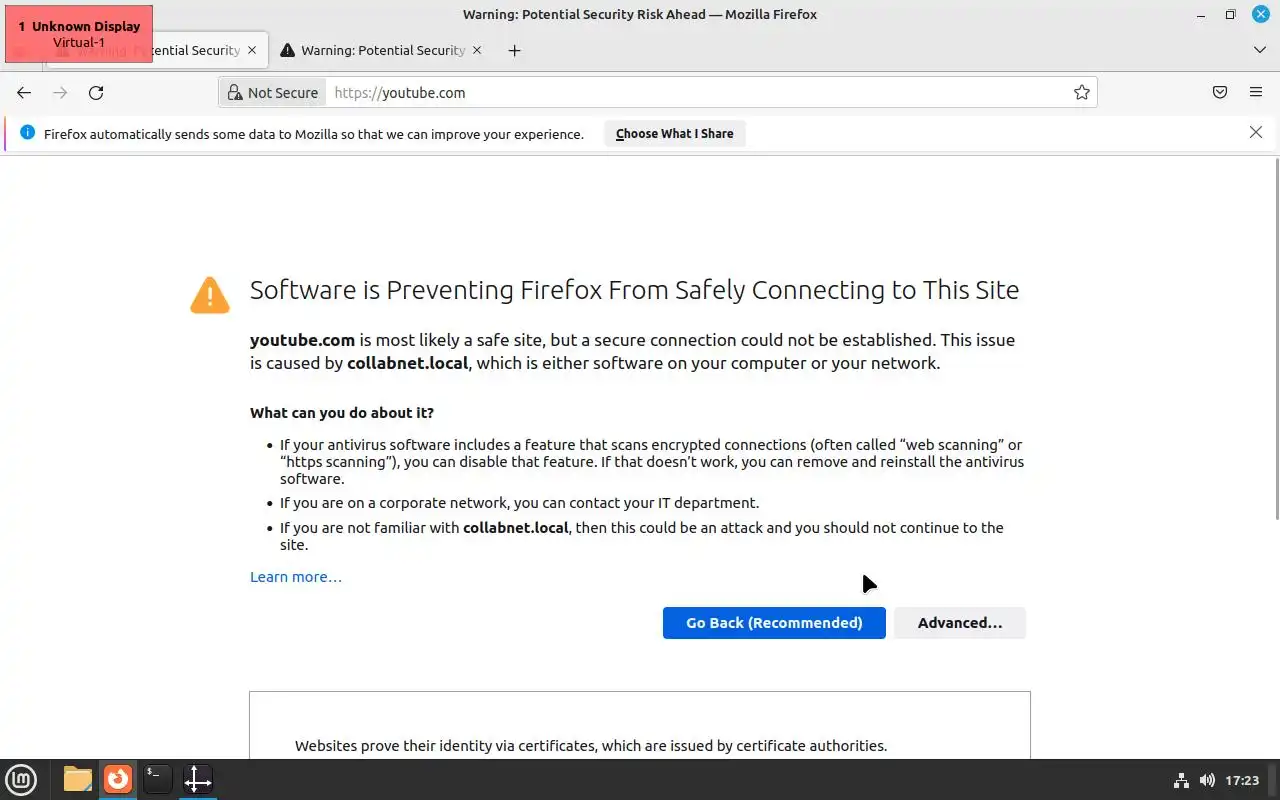Image resolution: width=1280 pixels, height=800 pixels.
Task: Open the network icon in system tray
Action: tap(1181, 780)
